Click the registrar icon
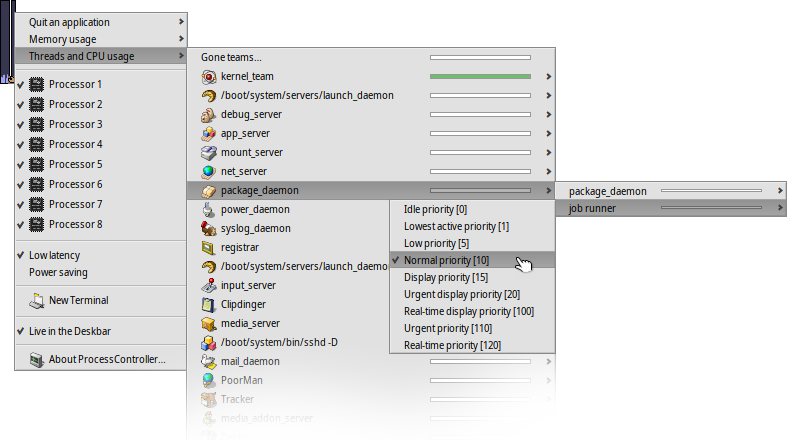 pos(208,248)
